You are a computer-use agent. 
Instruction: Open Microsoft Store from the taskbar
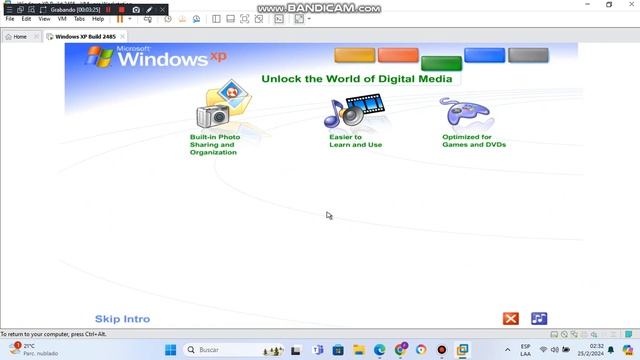tap(338, 350)
